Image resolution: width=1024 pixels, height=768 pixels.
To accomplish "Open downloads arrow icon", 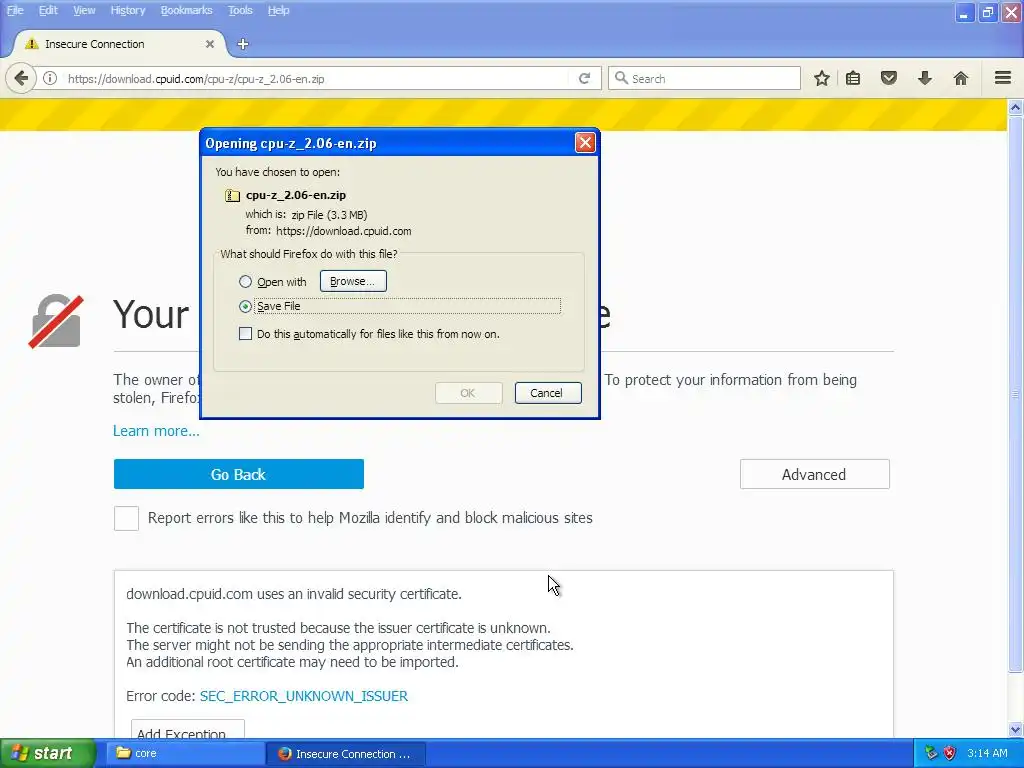I will coord(925,79).
